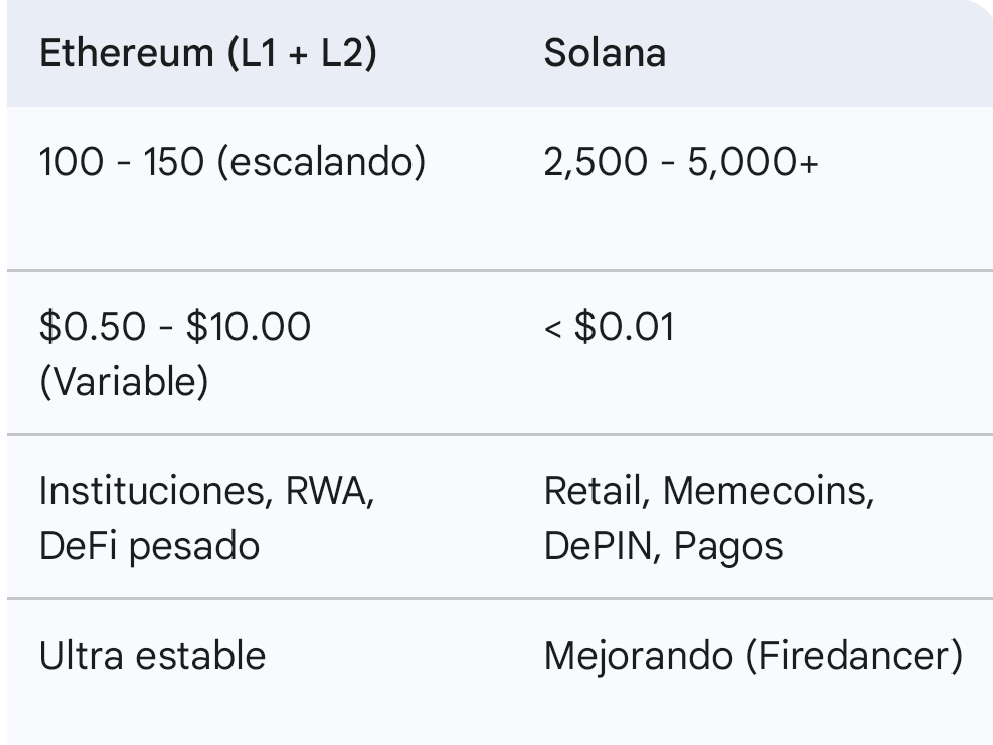Select the (Firedancer) text
The height and width of the screenshot is (745, 993).
(x=855, y=656)
